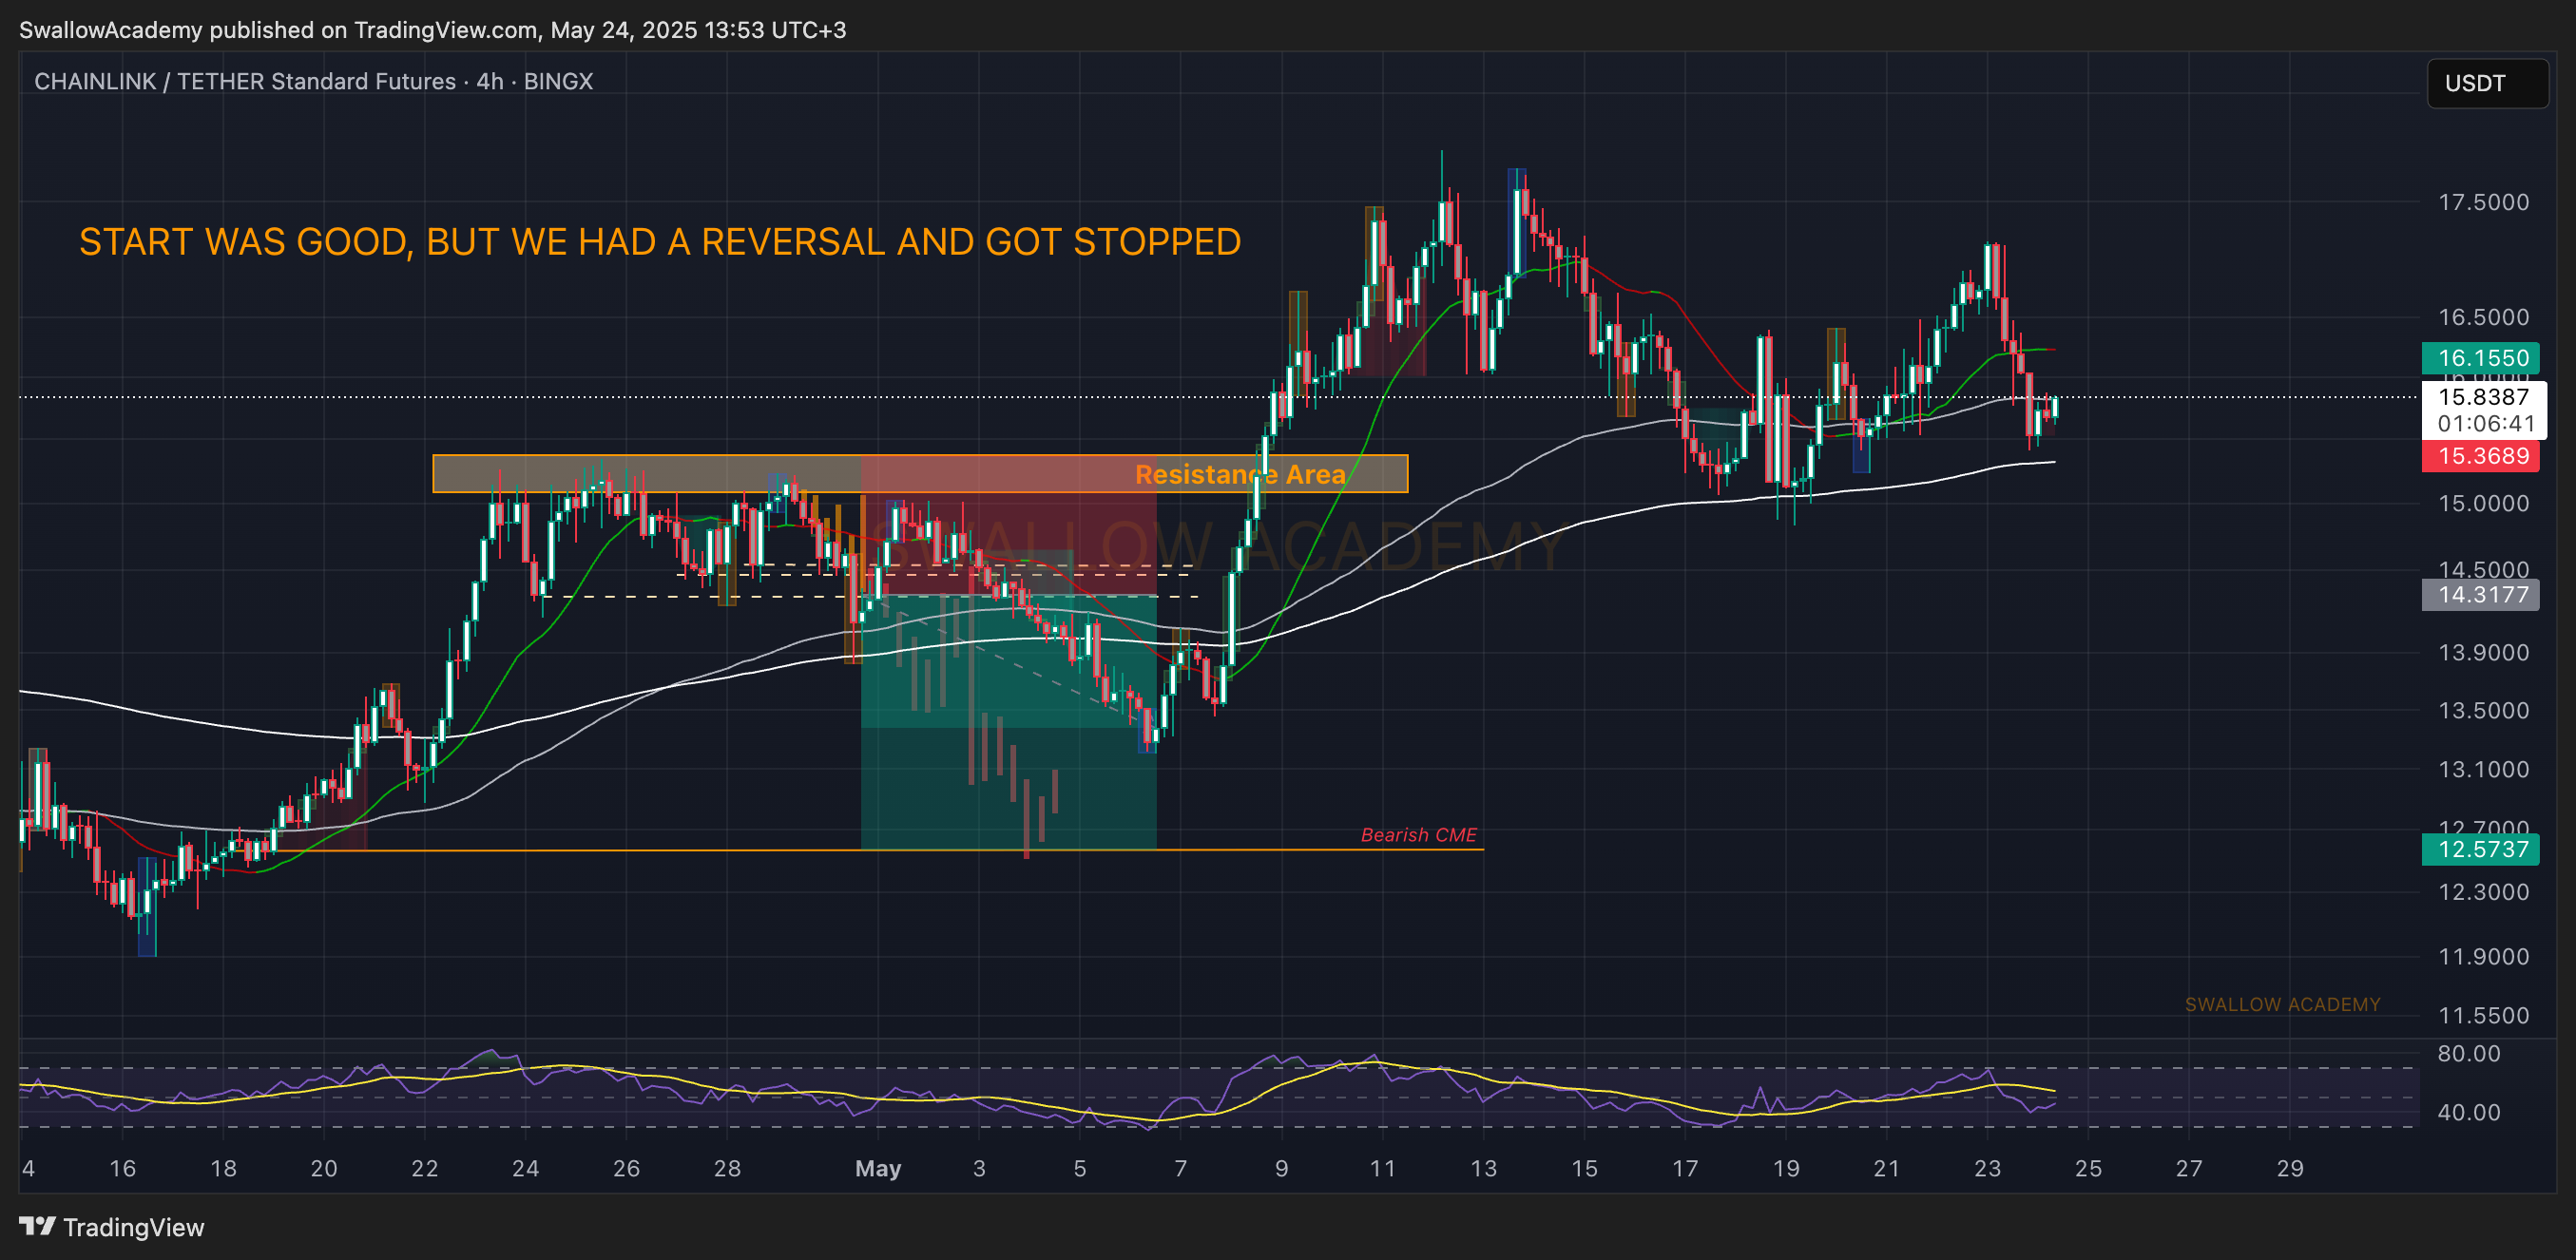
Task: Click the 29 date axis label
Action: pyautogui.click(x=2289, y=1168)
